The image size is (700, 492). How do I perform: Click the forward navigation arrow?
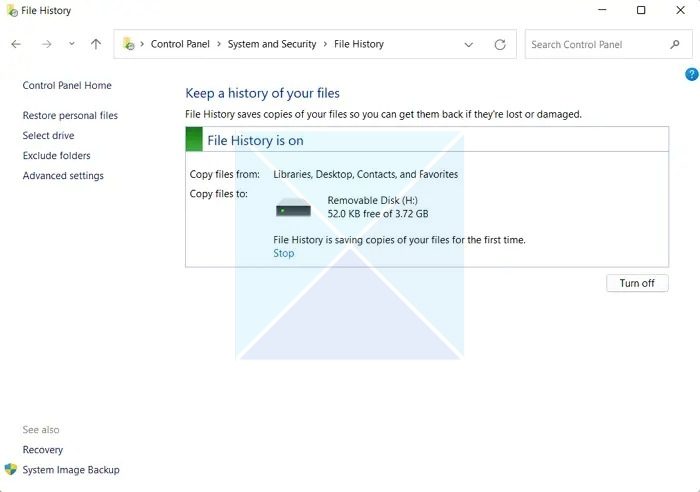pyautogui.click(x=46, y=44)
